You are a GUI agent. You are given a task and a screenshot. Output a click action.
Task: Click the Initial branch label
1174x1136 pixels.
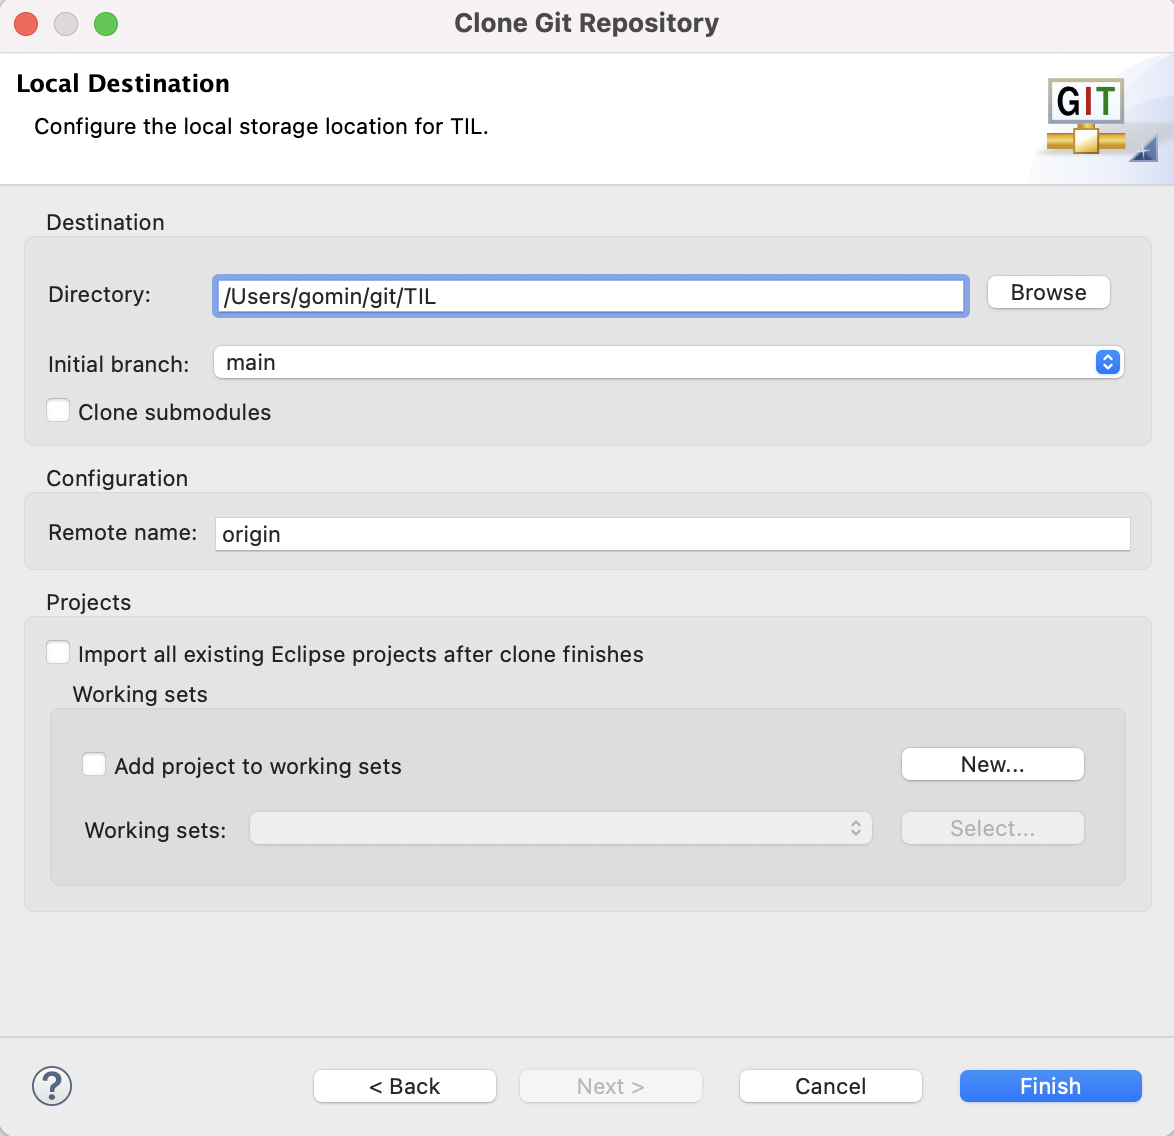tap(118, 364)
